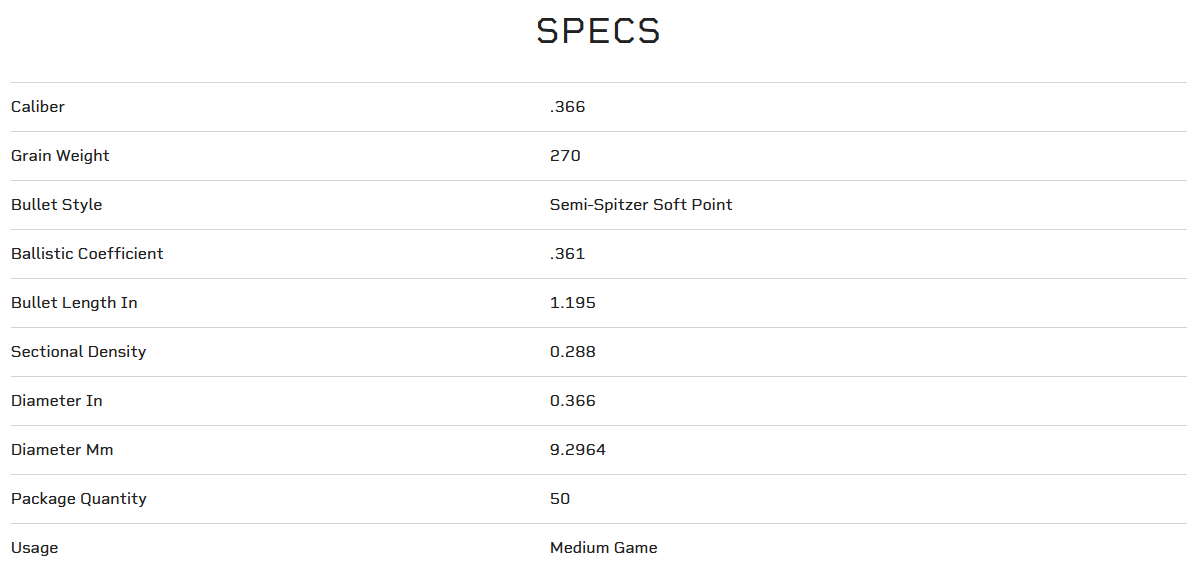
Task: Click the 9.2964 diameter value
Action: pos(577,450)
